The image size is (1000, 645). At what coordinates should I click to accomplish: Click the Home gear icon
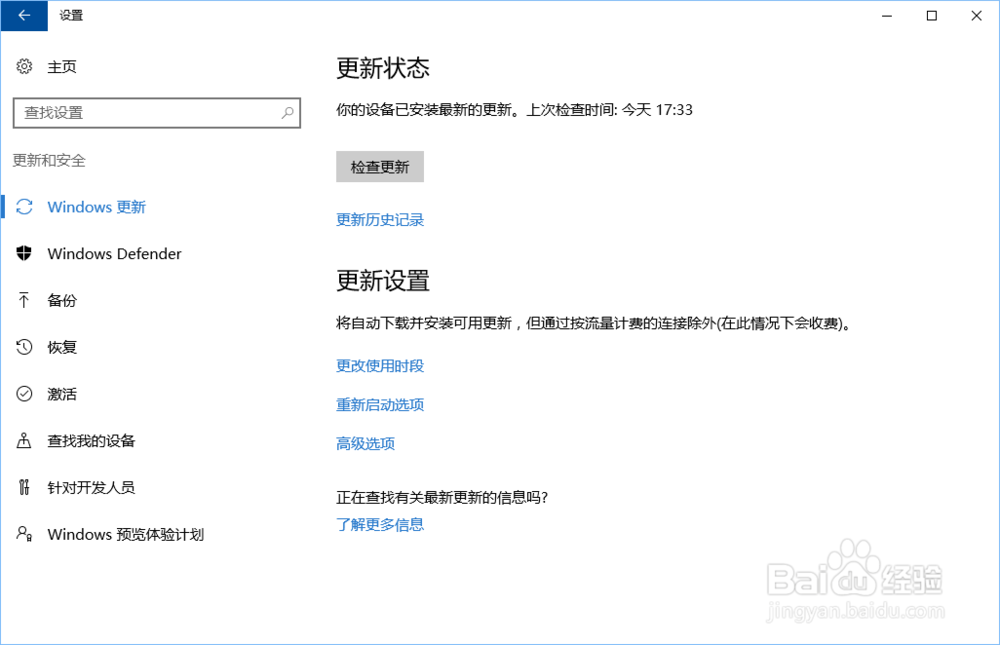(24, 66)
